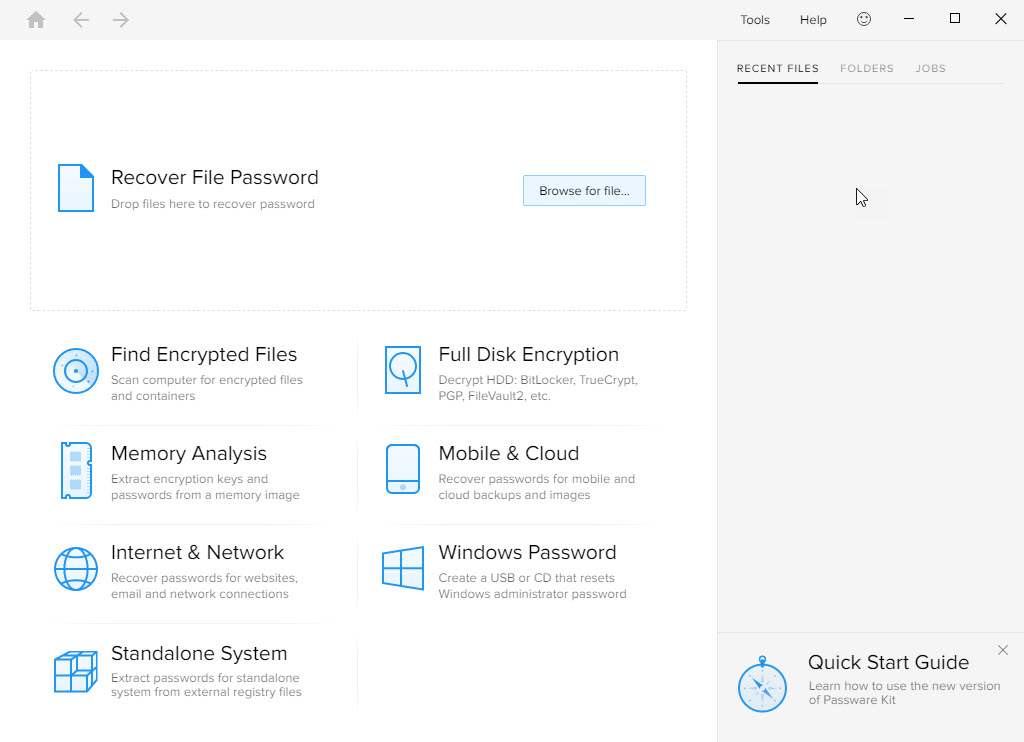Image resolution: width=1024 pixels, height=742 pixels.
Task: Click the Quick Start Guide compass icon
Action: pyautogui.click(x=762, y=685)
